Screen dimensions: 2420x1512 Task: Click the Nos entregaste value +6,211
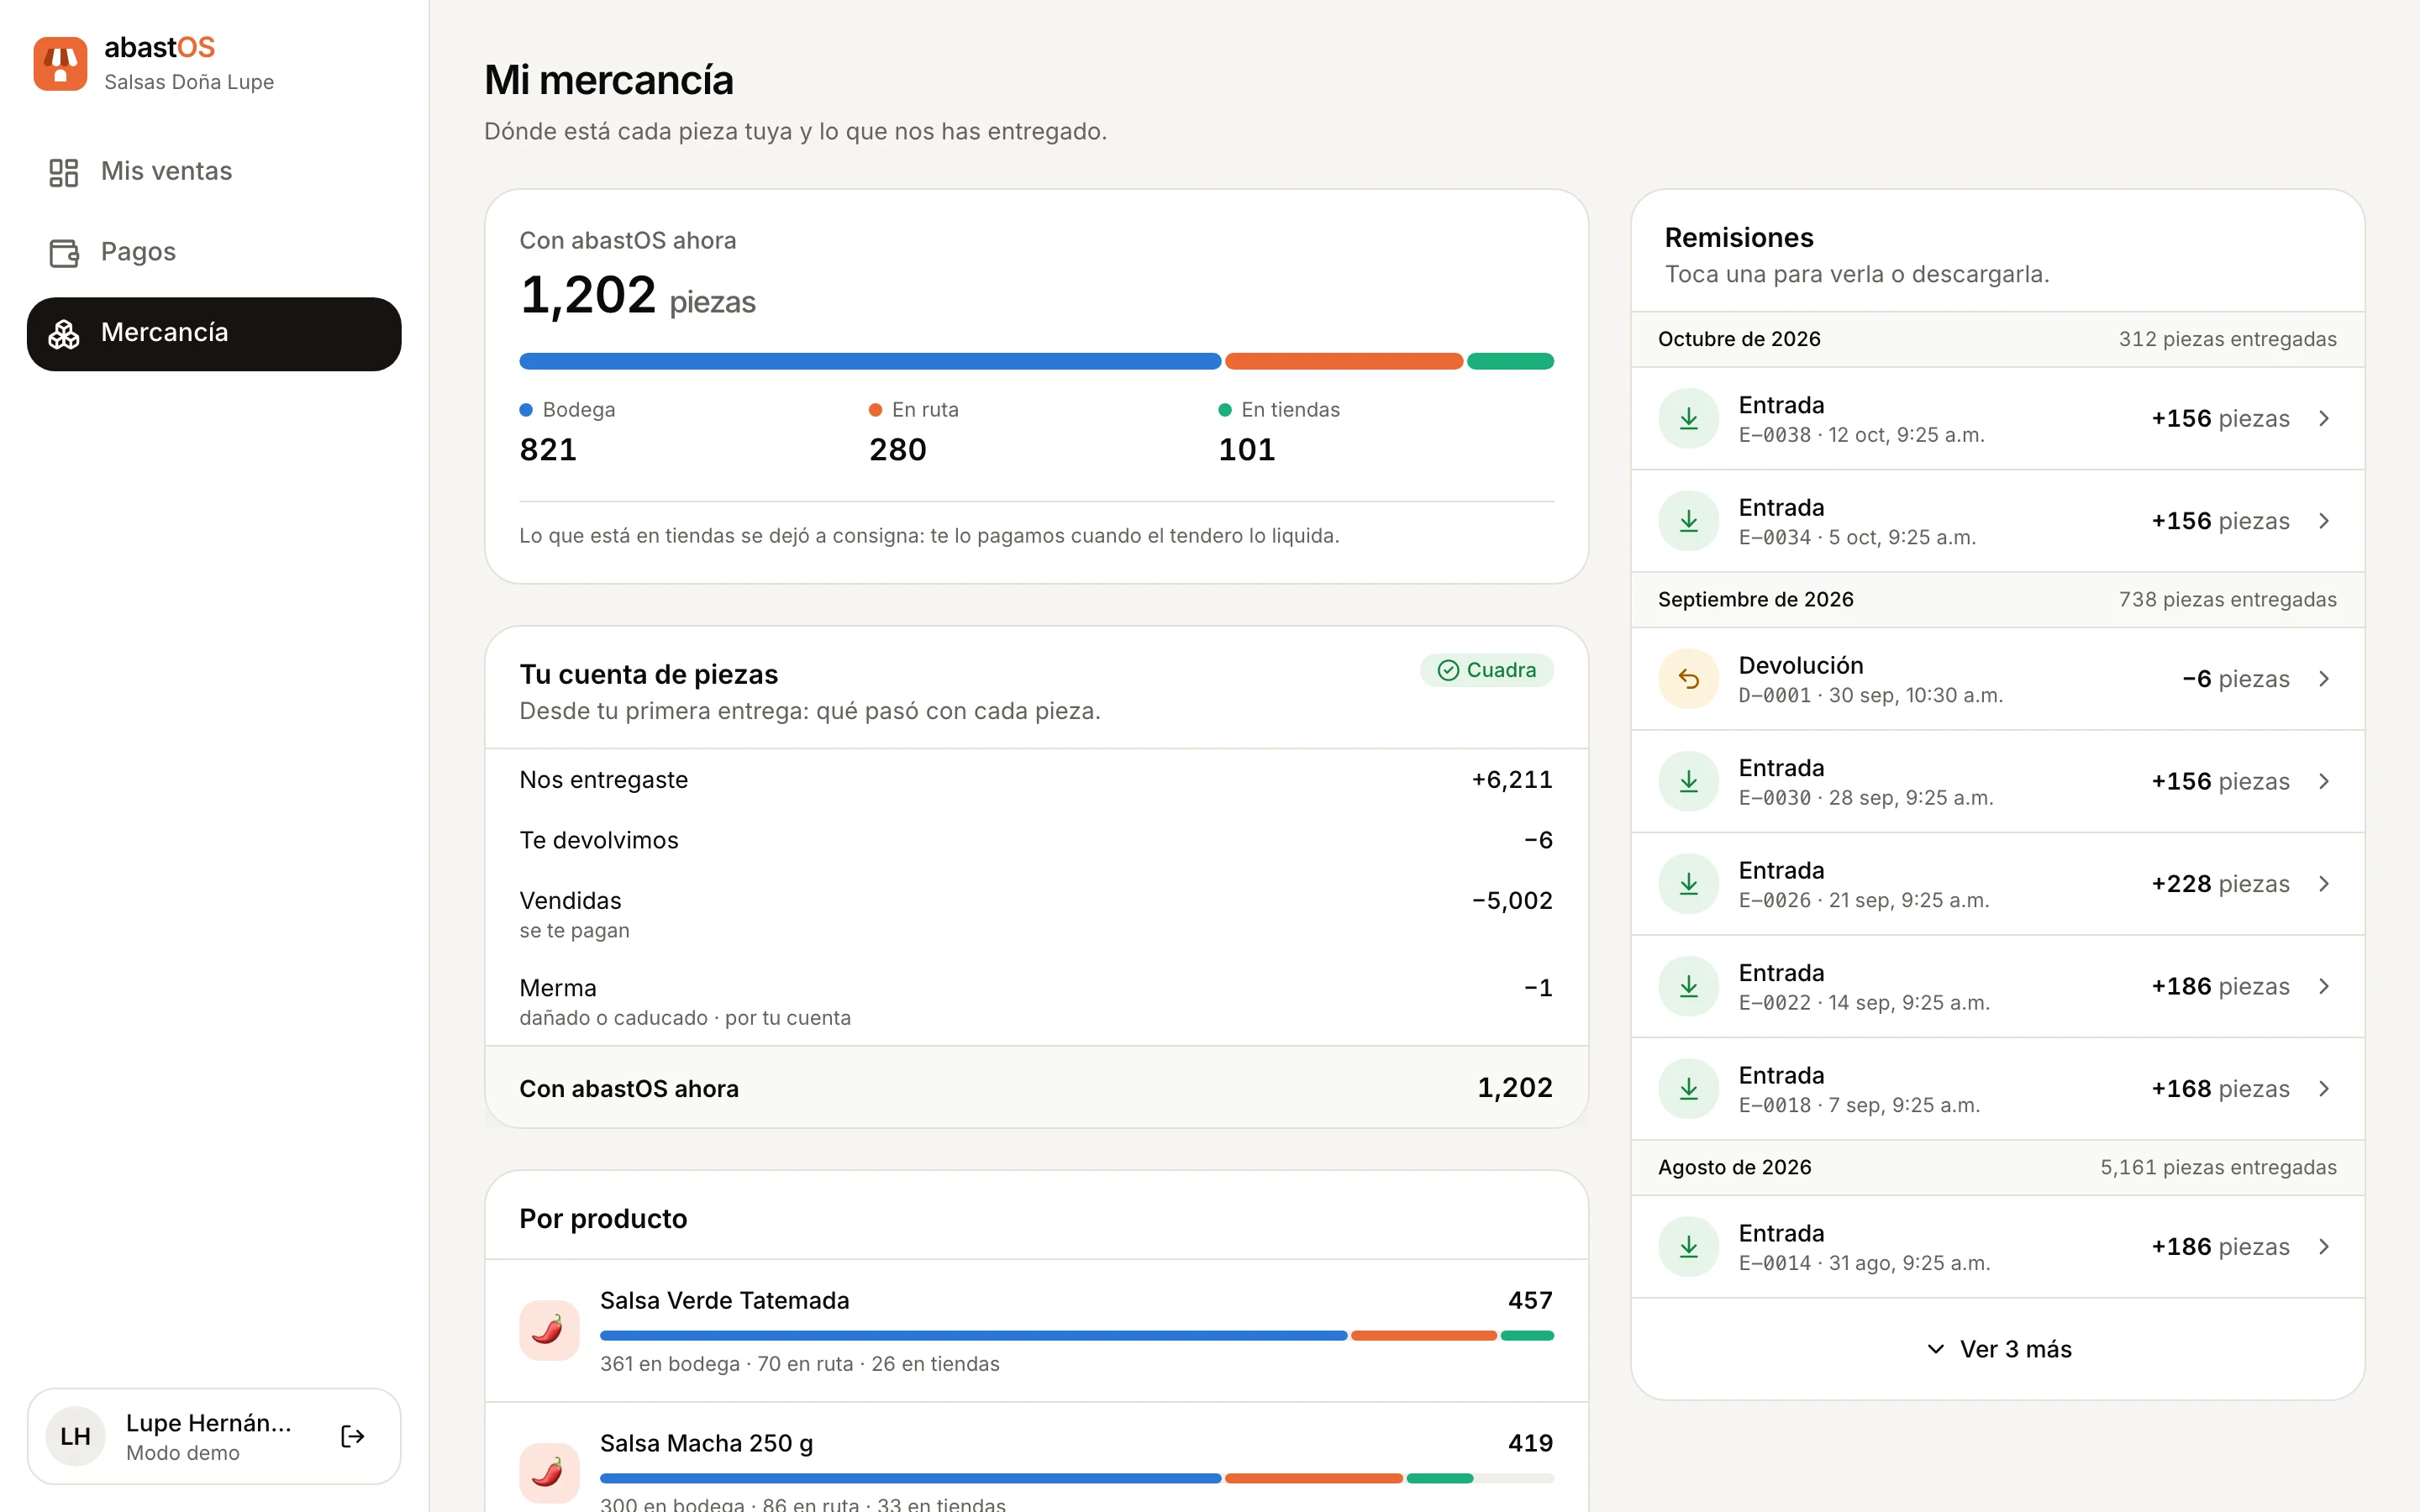coord(1512,780)
